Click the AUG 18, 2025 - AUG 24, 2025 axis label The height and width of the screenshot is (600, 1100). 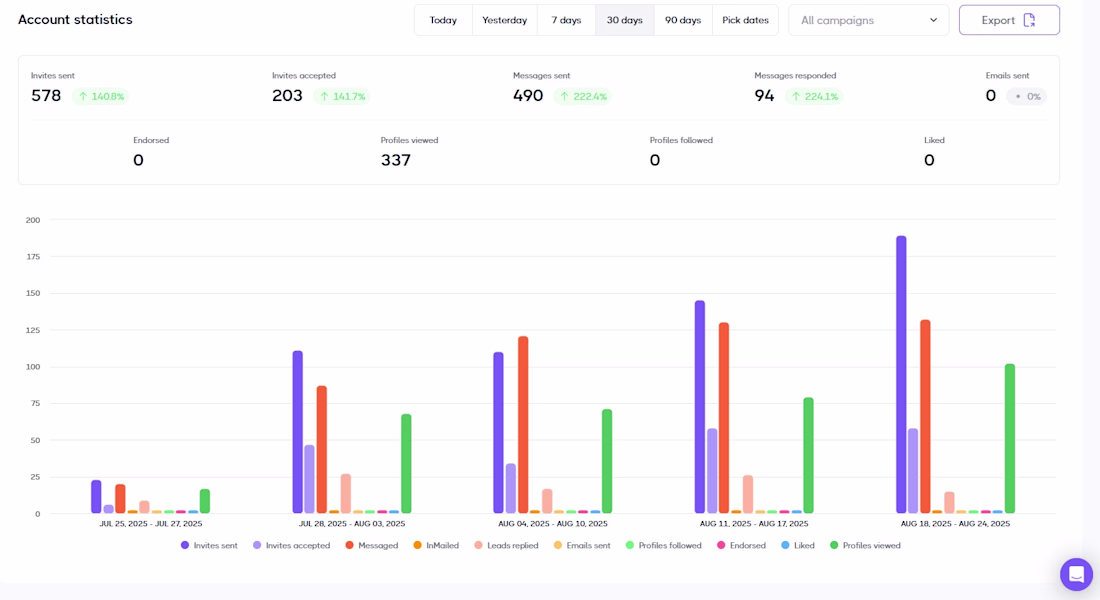tap(955, 524)
